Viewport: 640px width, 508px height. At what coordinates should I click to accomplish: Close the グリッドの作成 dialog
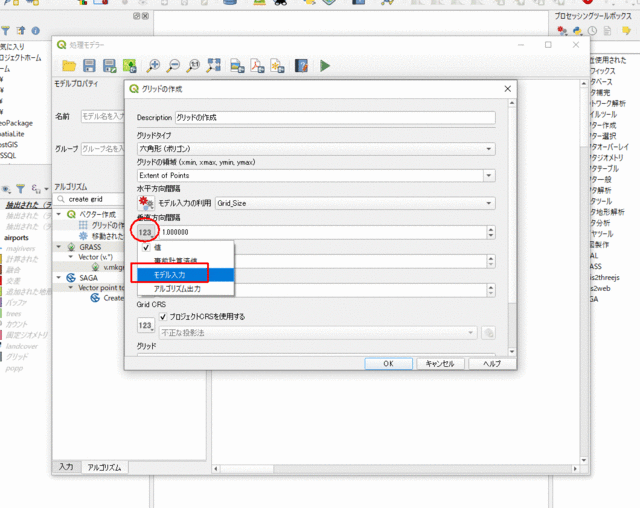click(507, 89)
